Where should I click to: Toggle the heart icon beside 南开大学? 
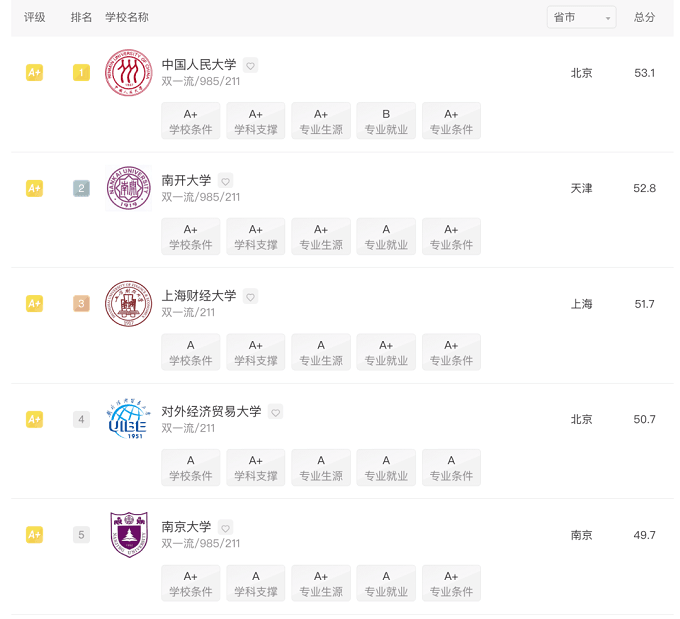(x=226, y=181)
